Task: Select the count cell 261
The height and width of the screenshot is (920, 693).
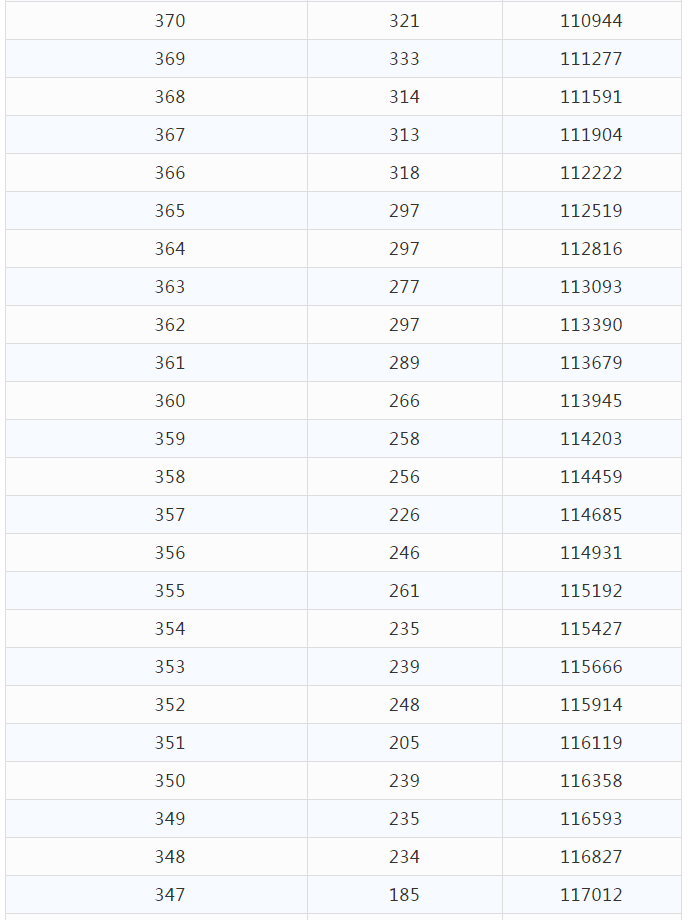Action: coord(404,591)
